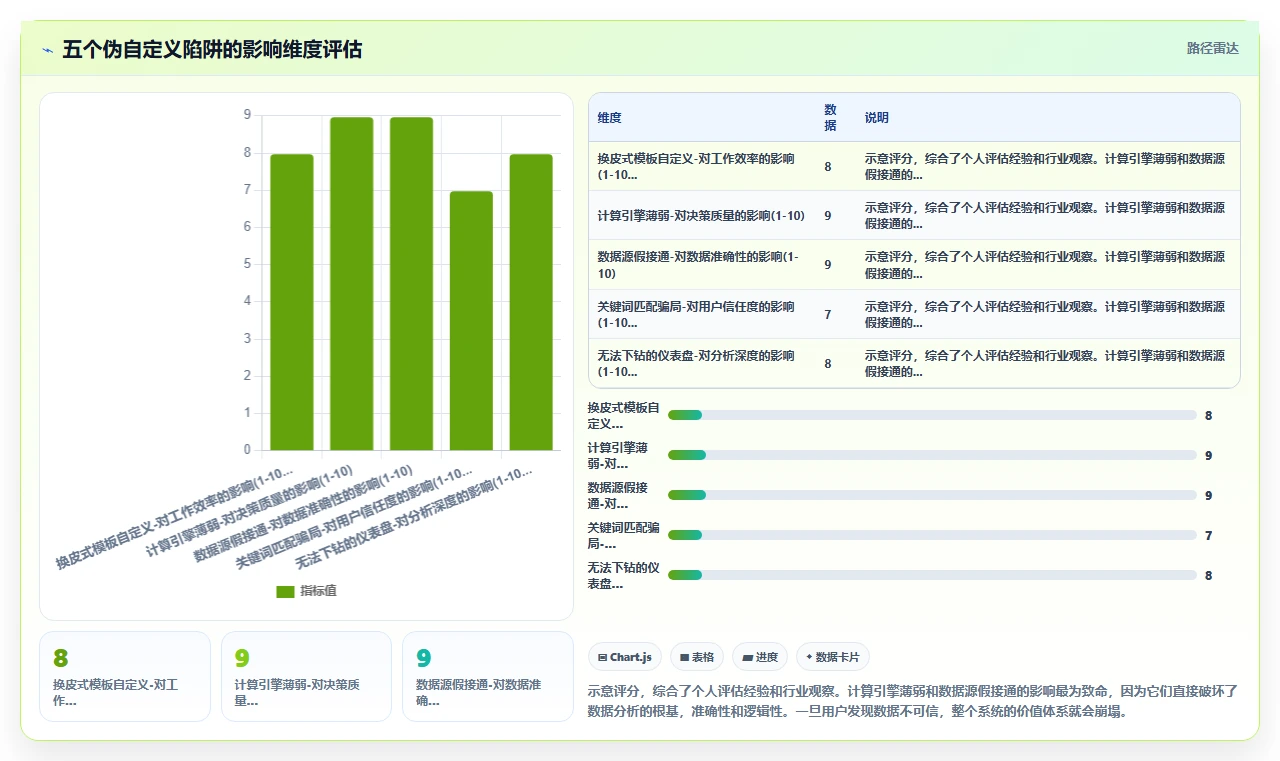Click the chart bar for 无法下钻的仪表盘
Image resolution: width=1280 pixels, height=761 pixels.
point(531,302)
